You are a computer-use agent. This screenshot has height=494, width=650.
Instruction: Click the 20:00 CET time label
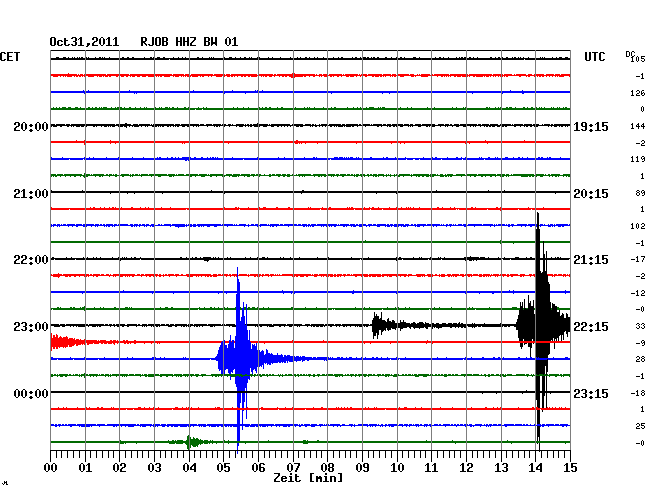tap(31, 126)
